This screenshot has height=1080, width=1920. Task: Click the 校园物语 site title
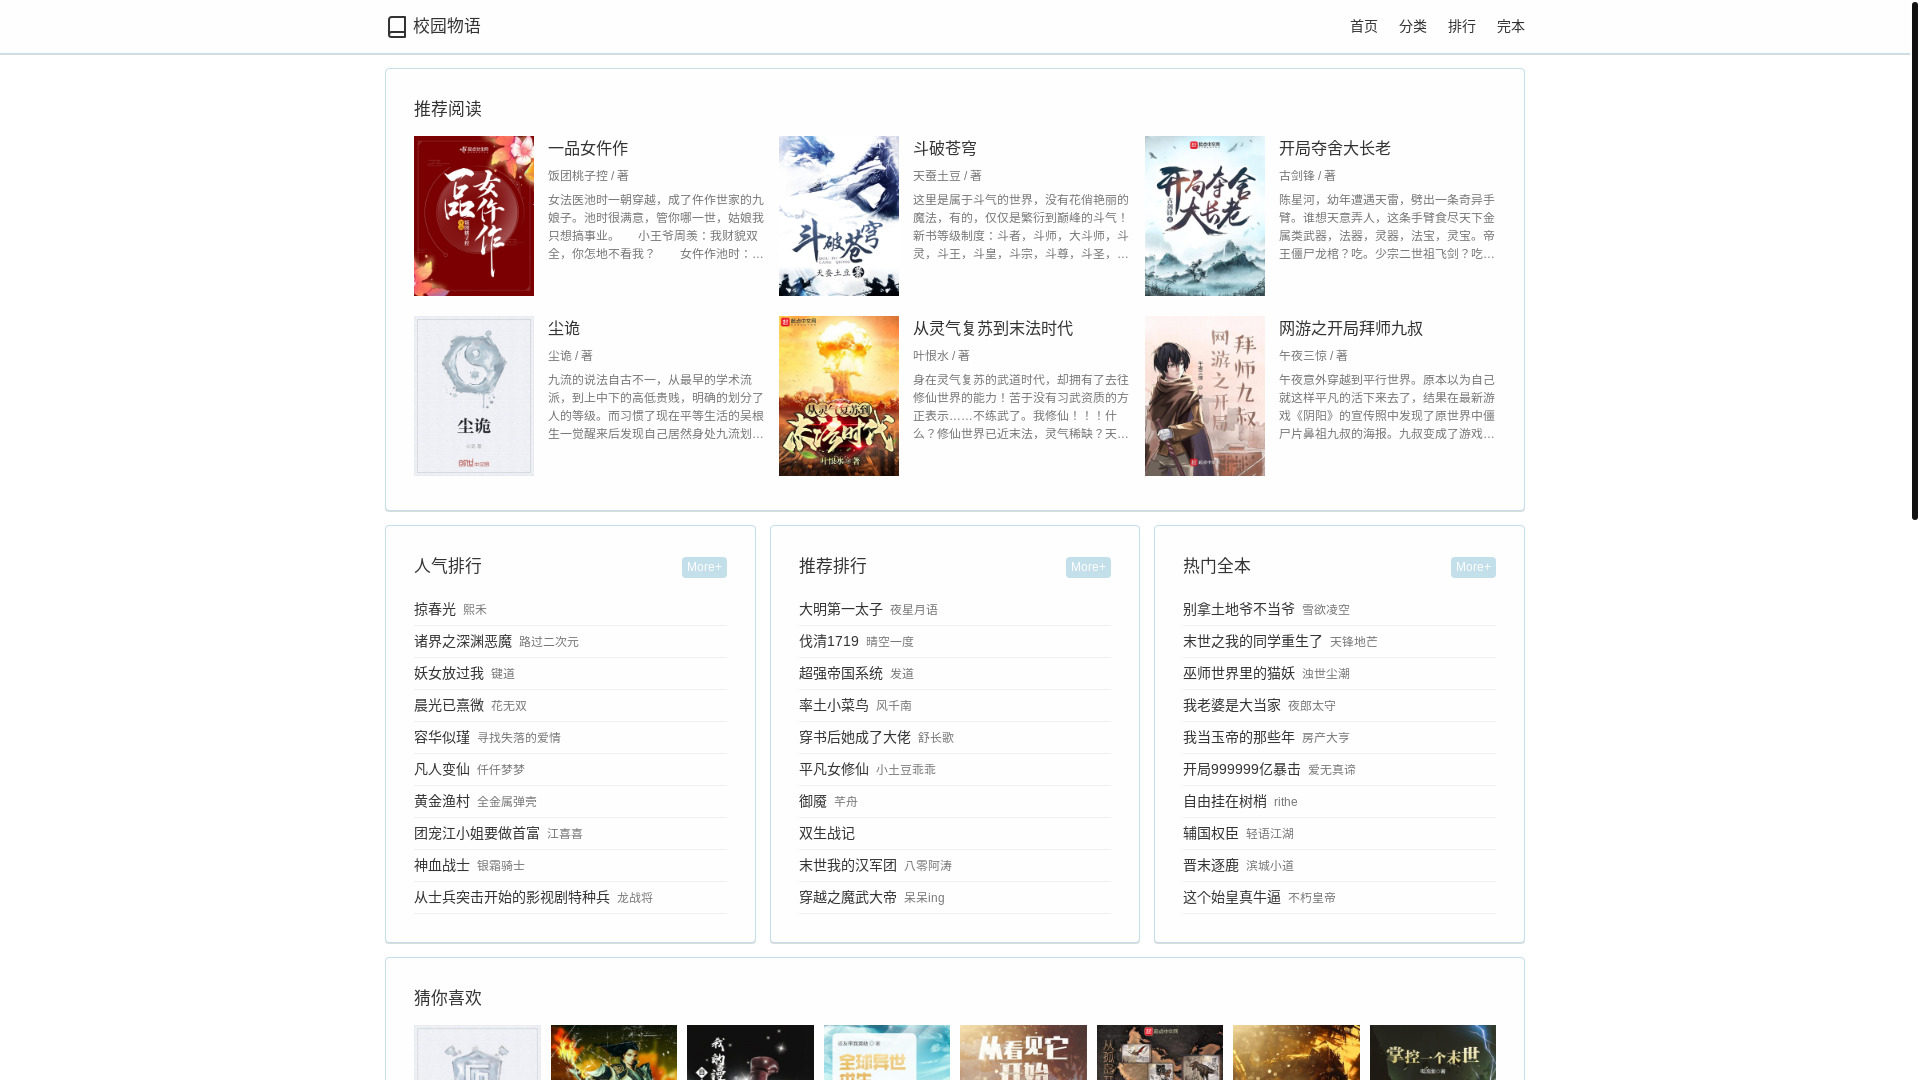[447, 26]
